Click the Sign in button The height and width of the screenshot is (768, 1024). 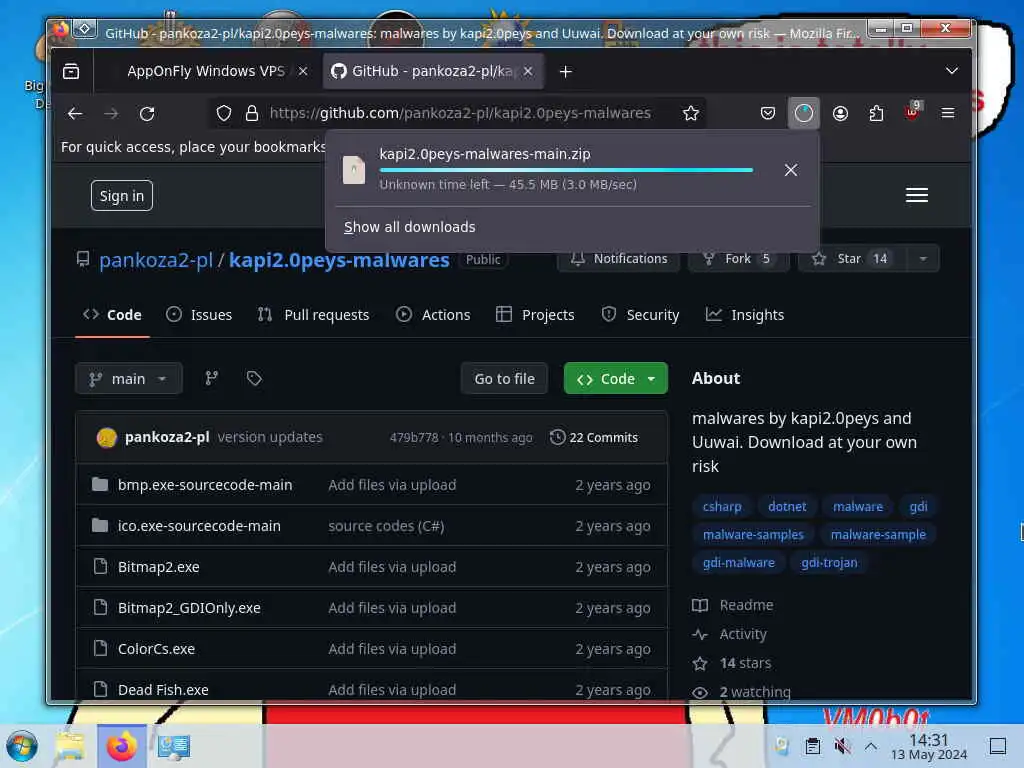point(121,196)
